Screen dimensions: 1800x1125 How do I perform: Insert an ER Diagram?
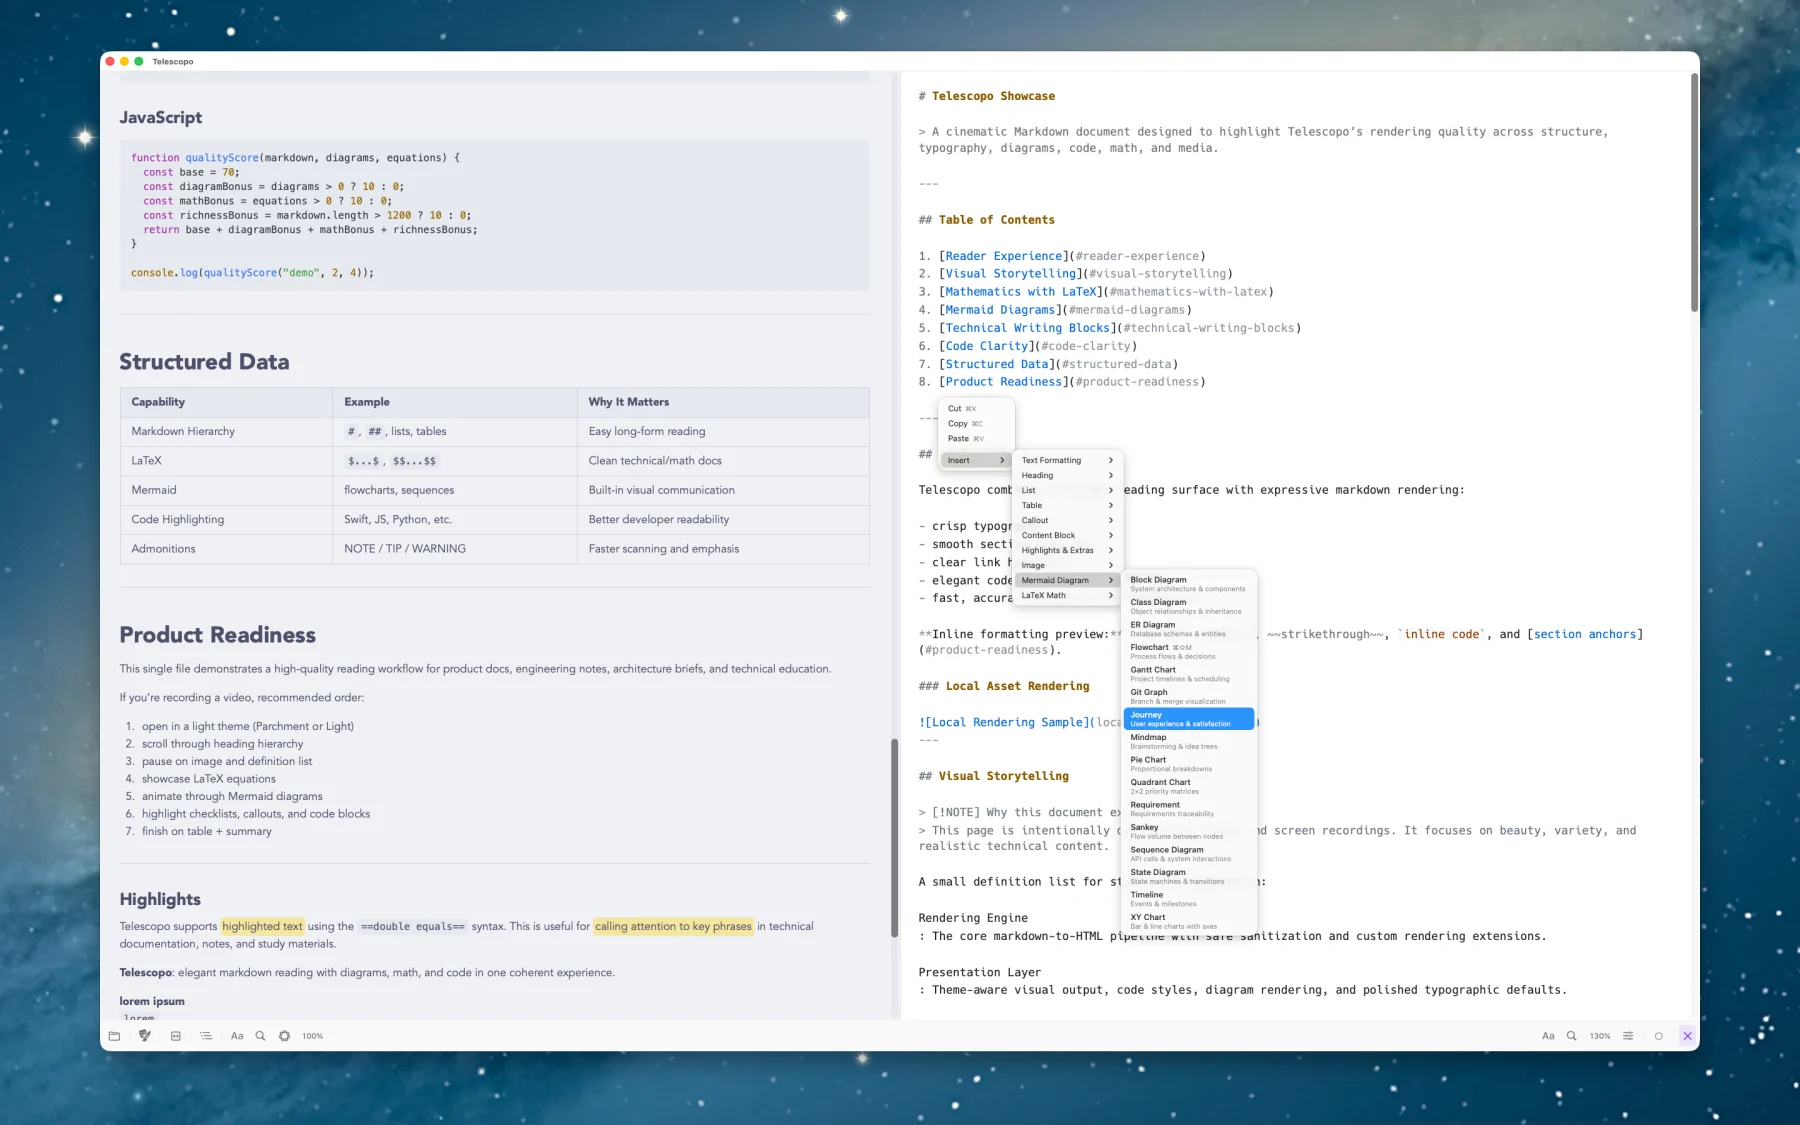click(1189, 629)
